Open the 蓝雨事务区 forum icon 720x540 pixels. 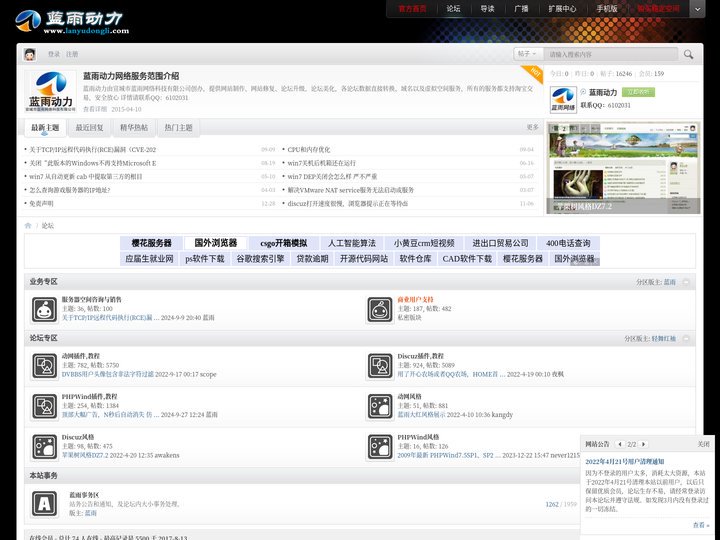click(x=45, y=504)
